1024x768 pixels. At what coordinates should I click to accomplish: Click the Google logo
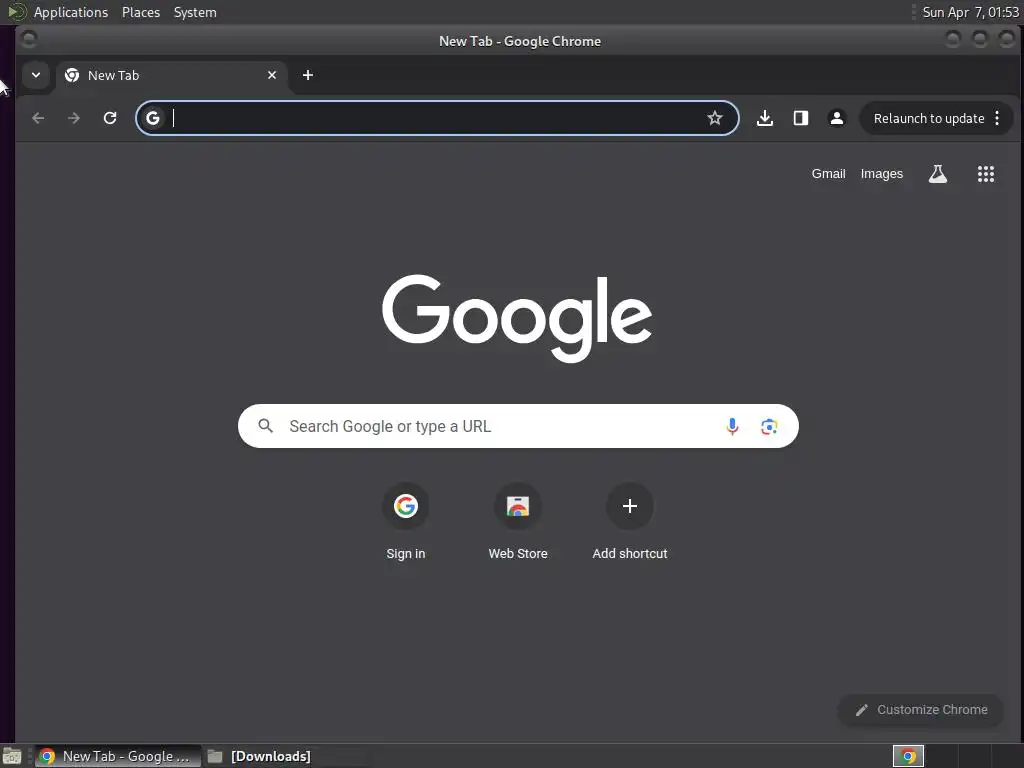(x=517, y=318)
